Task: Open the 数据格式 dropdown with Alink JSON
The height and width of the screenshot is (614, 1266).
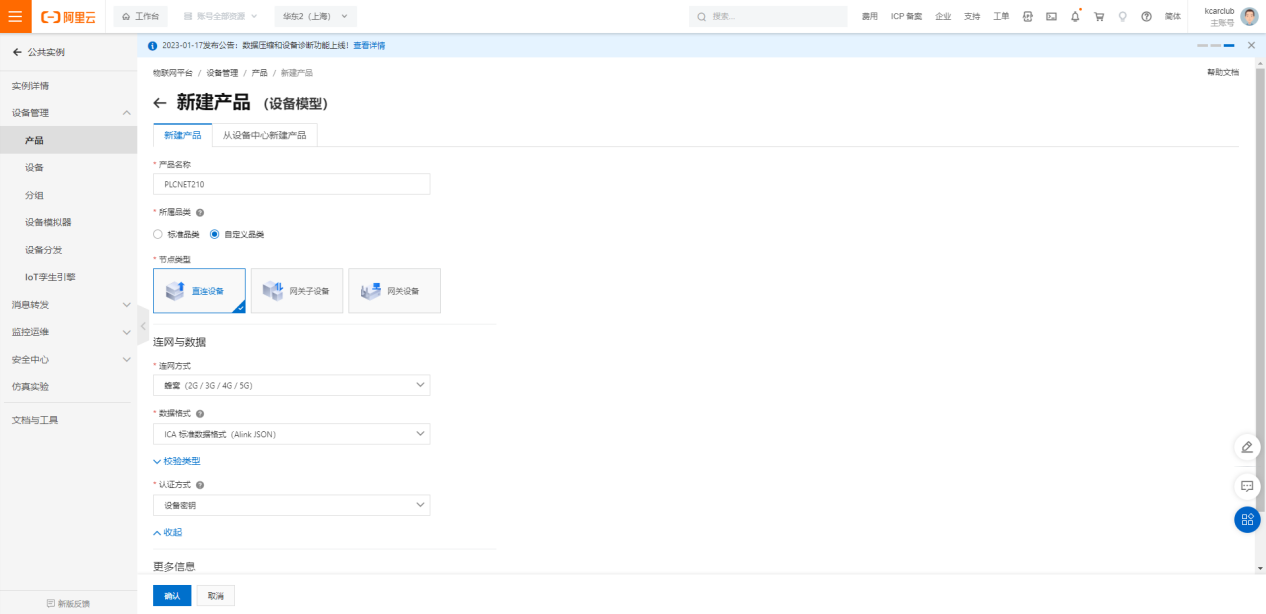Action: click(291, 434)
